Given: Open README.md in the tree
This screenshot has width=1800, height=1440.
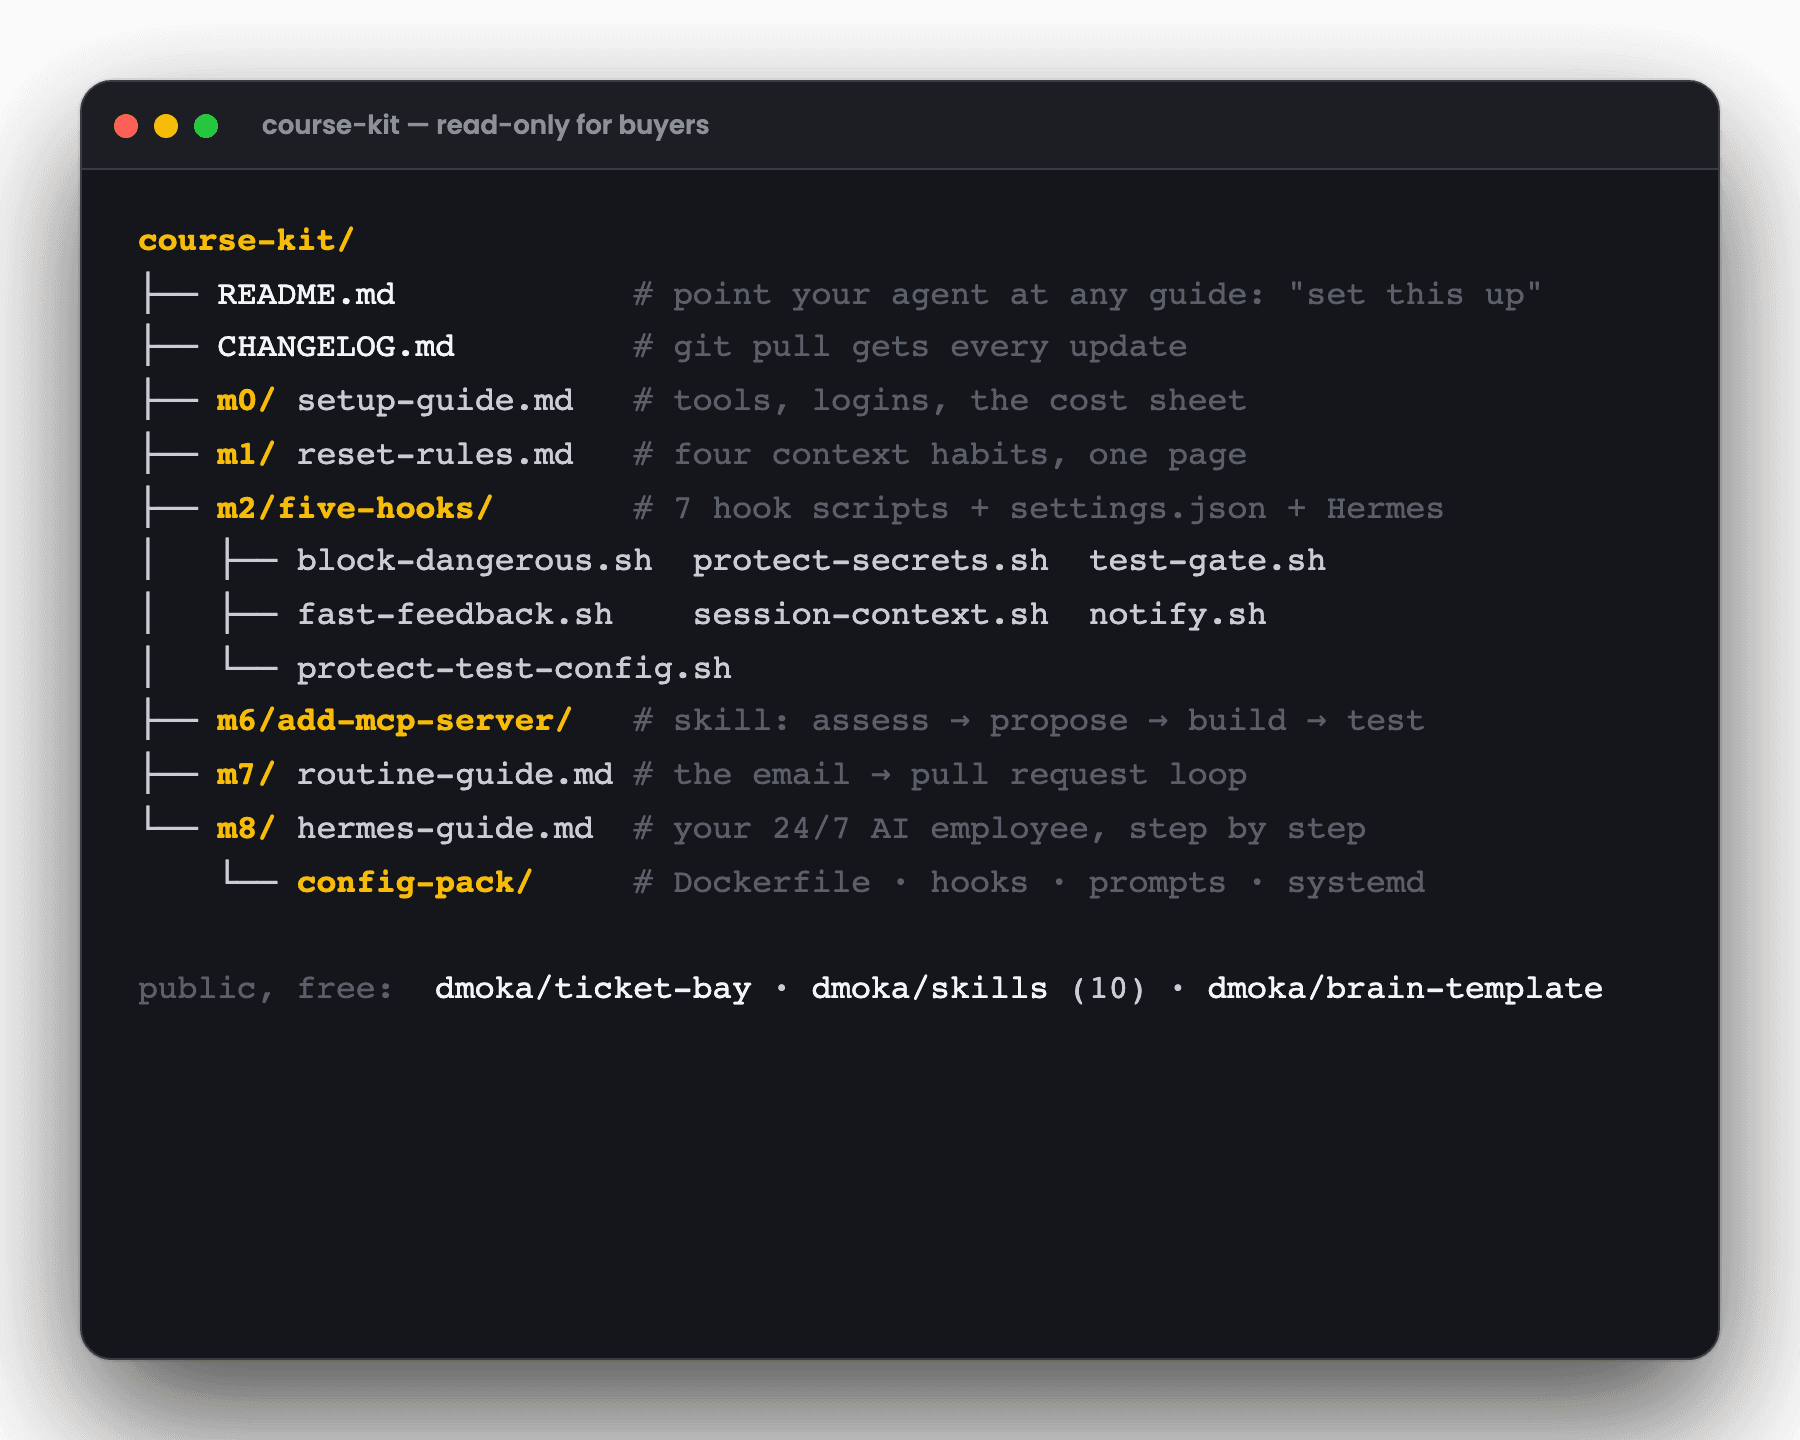Looking at the screenshot, I should tap(306, 294).
